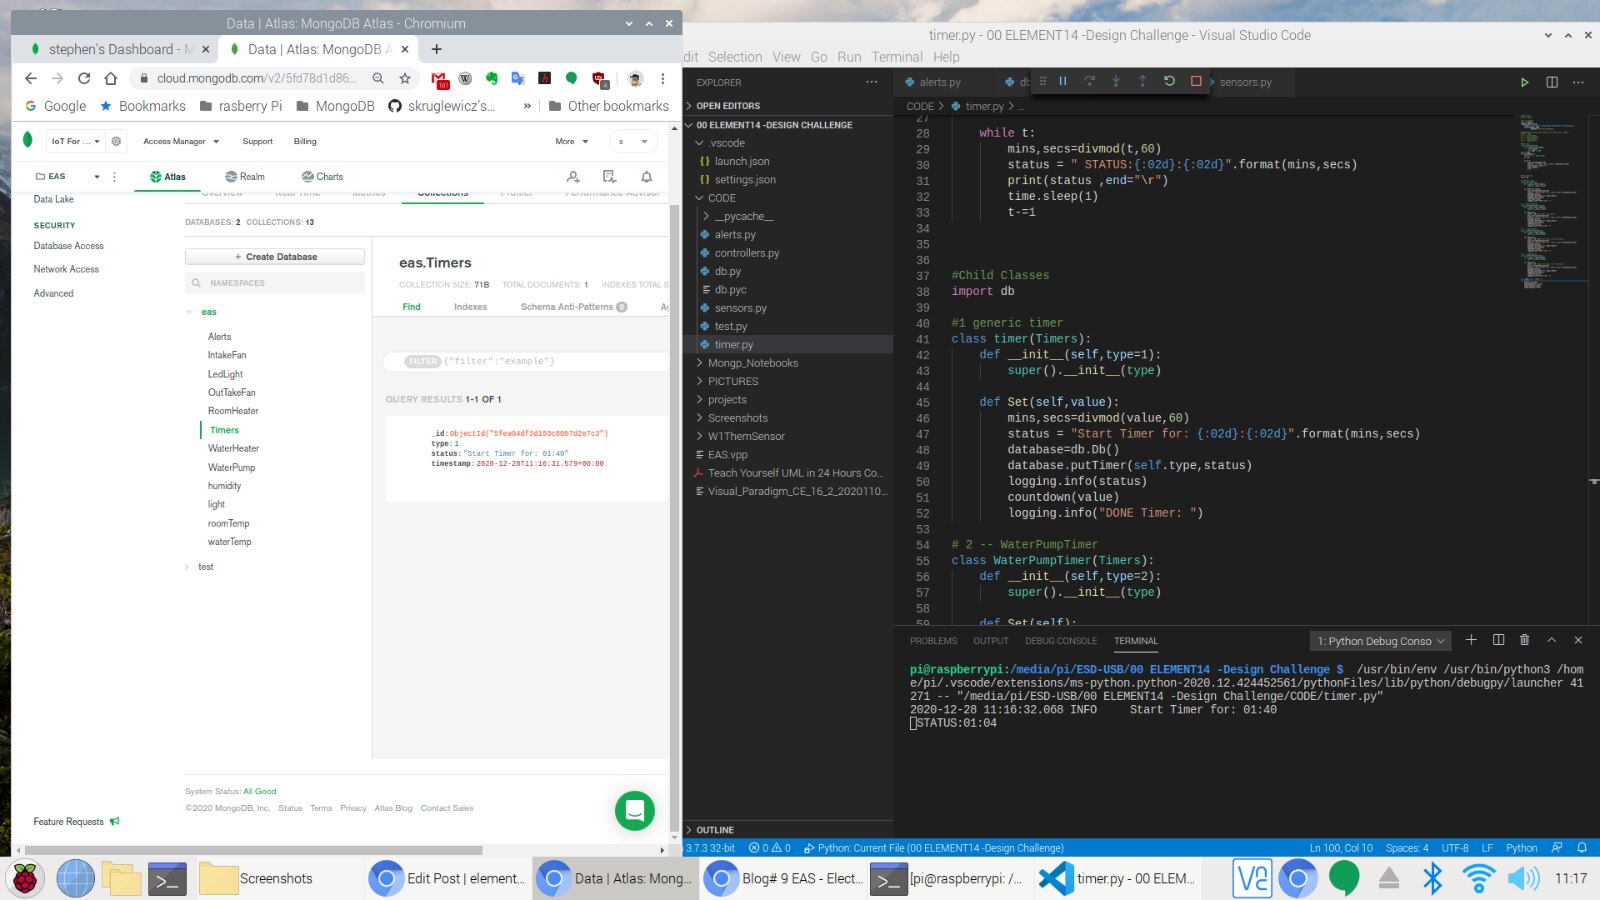
Task: Click the Namespaces search field
Action: (x=275, y=283)
